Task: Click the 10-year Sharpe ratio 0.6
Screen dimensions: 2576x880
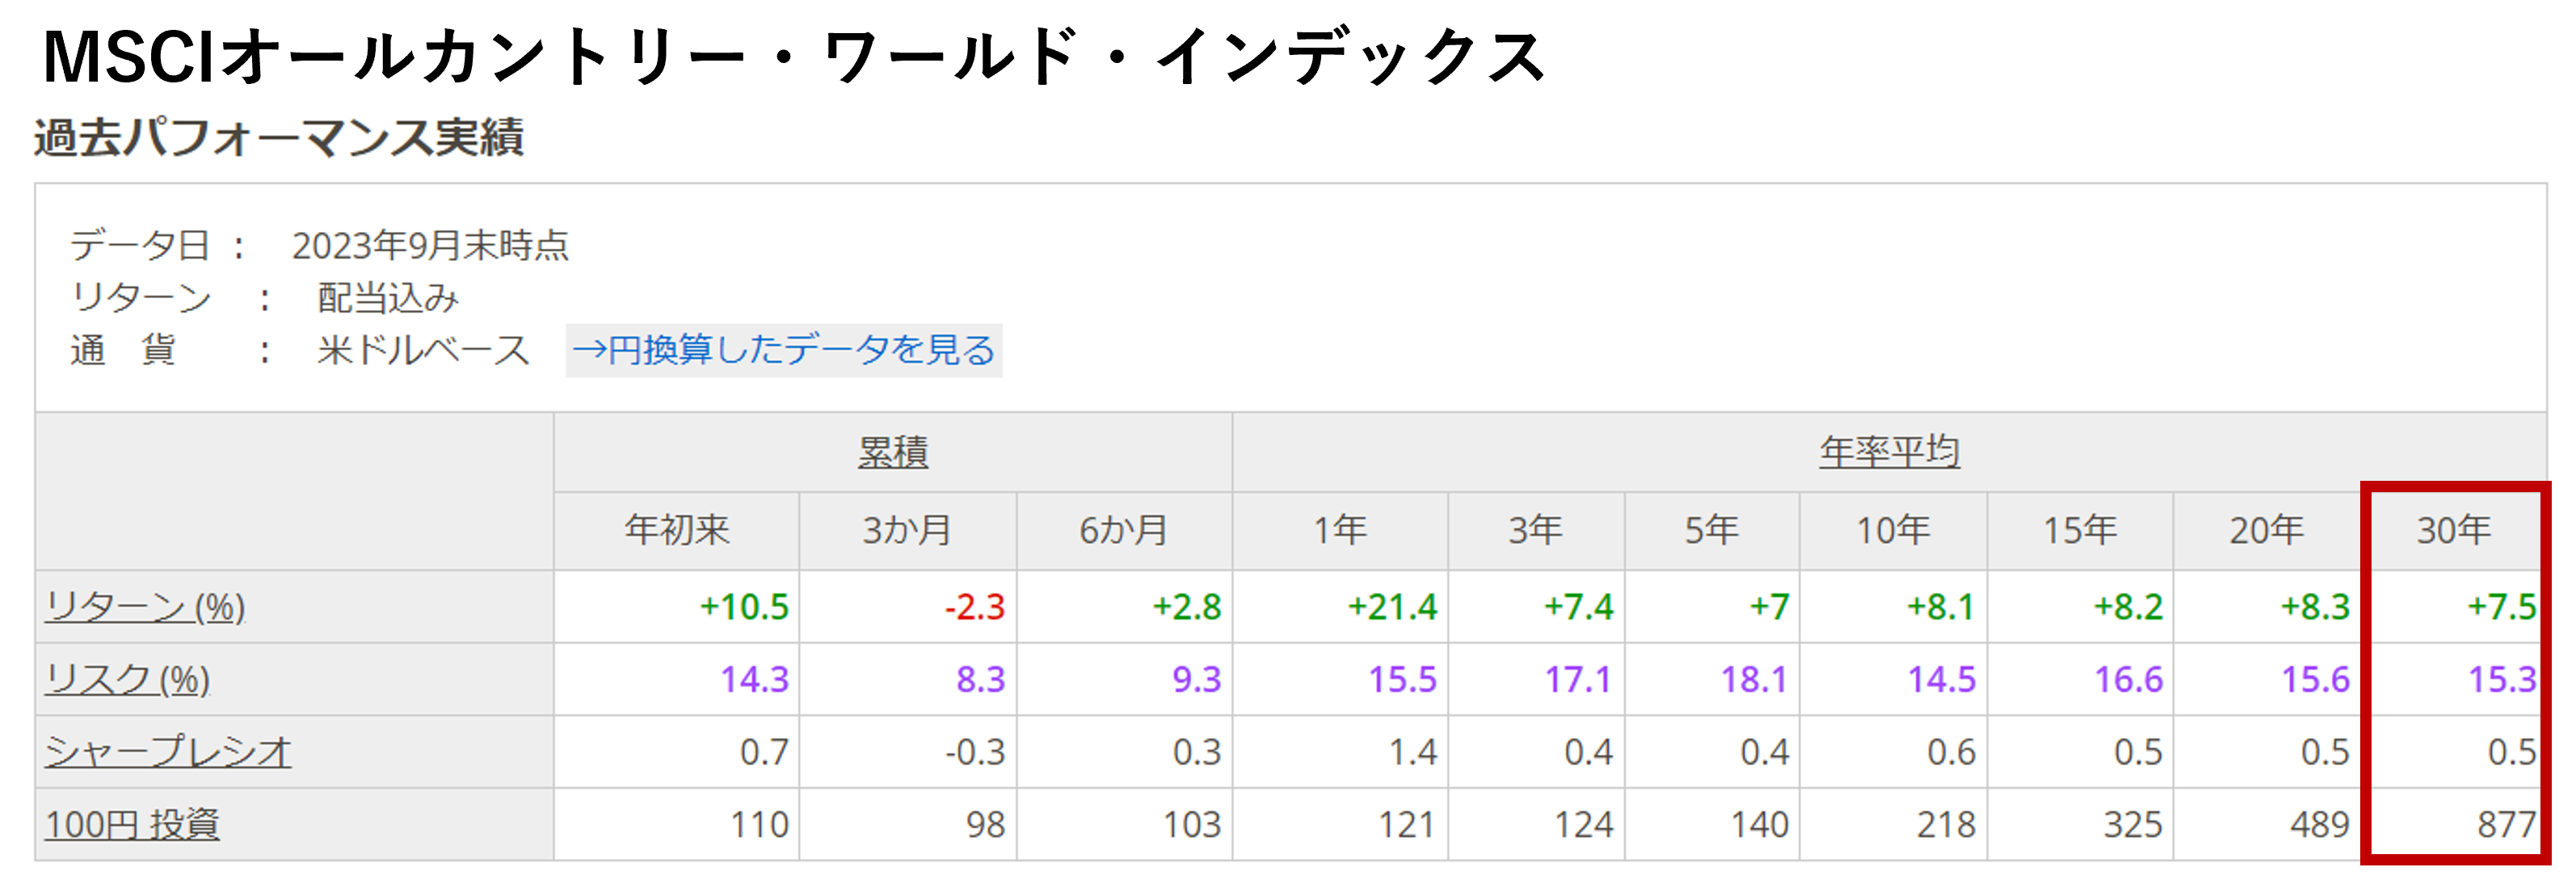Action: (x=1952, y=752)
